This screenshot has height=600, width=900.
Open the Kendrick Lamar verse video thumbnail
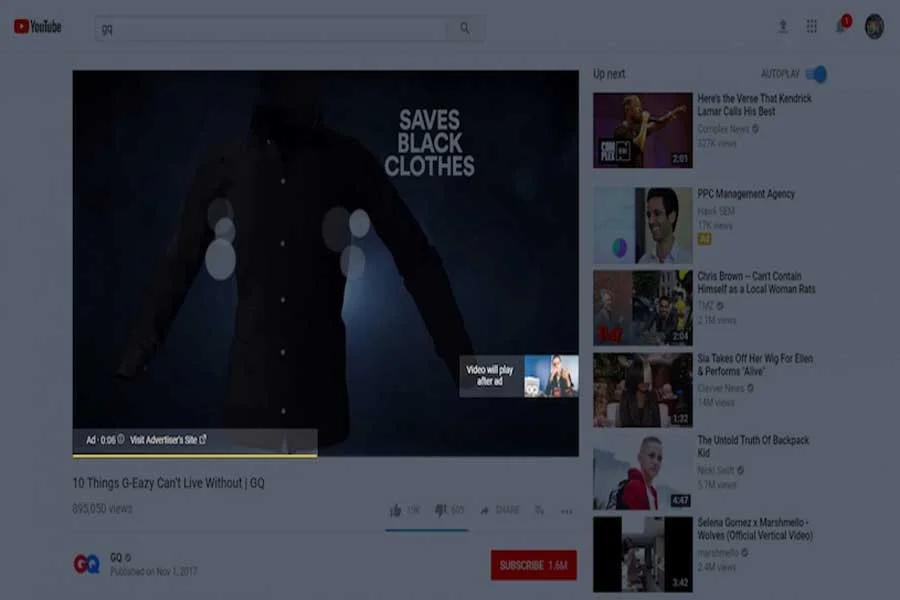pos(642,130)
